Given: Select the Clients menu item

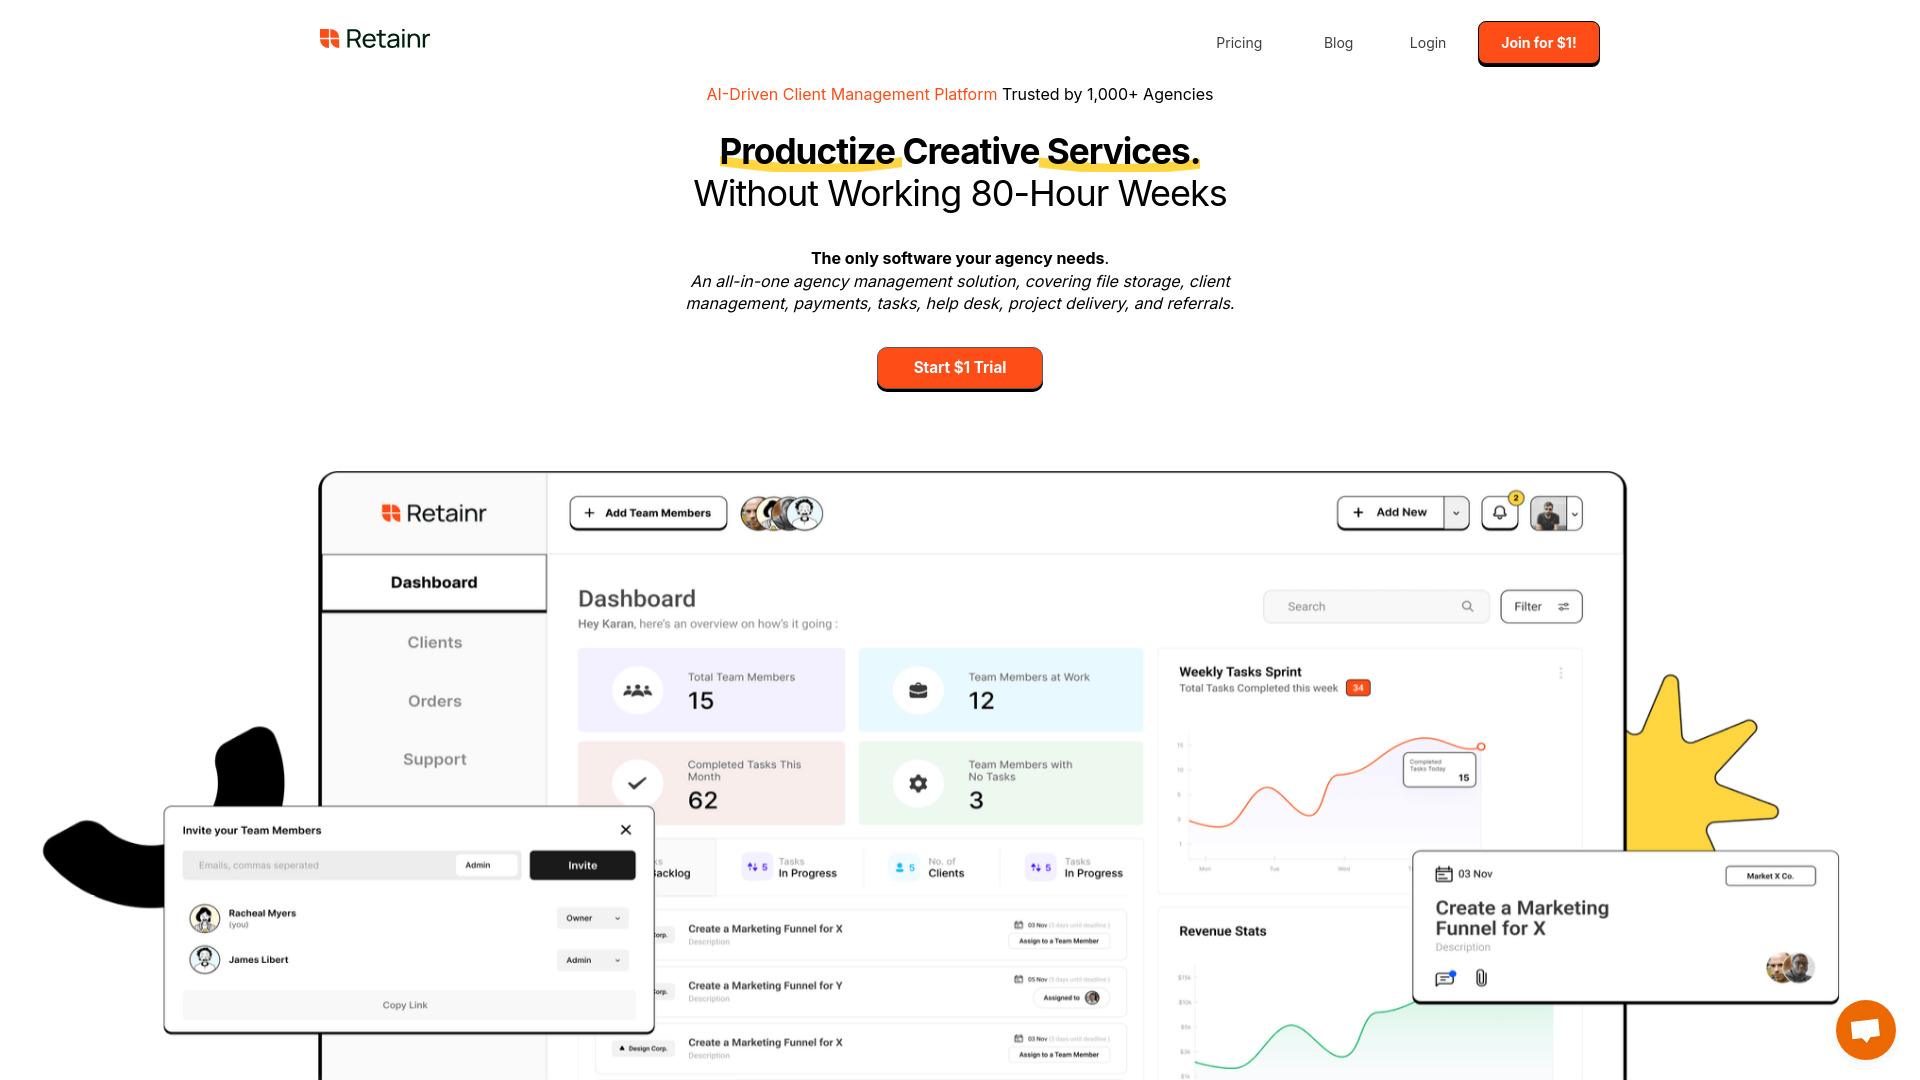Looking at the screenshot, I should [434, 641].
